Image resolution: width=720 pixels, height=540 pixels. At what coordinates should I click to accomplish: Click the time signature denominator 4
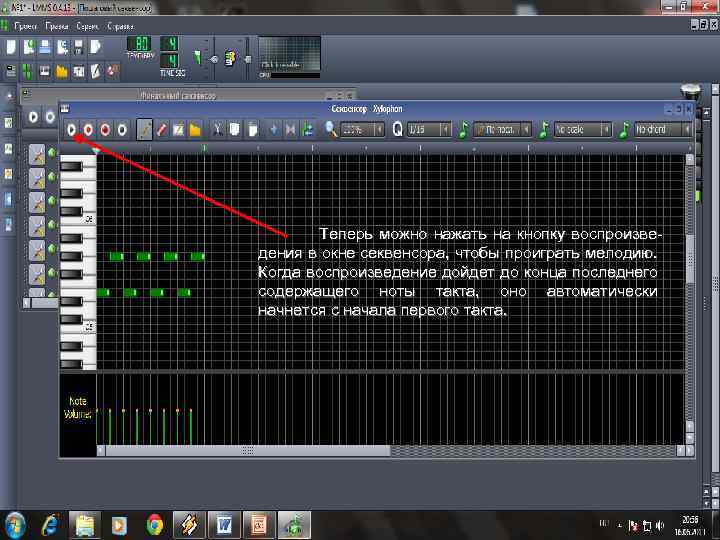point(170,60)
